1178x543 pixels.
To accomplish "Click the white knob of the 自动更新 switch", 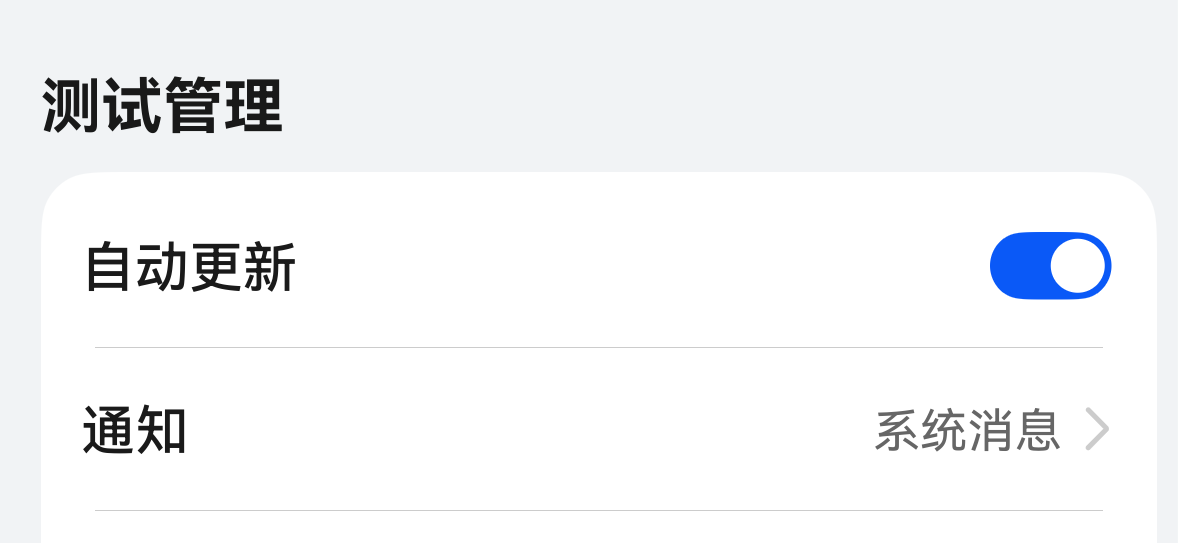I will (x=1078, y=266).
